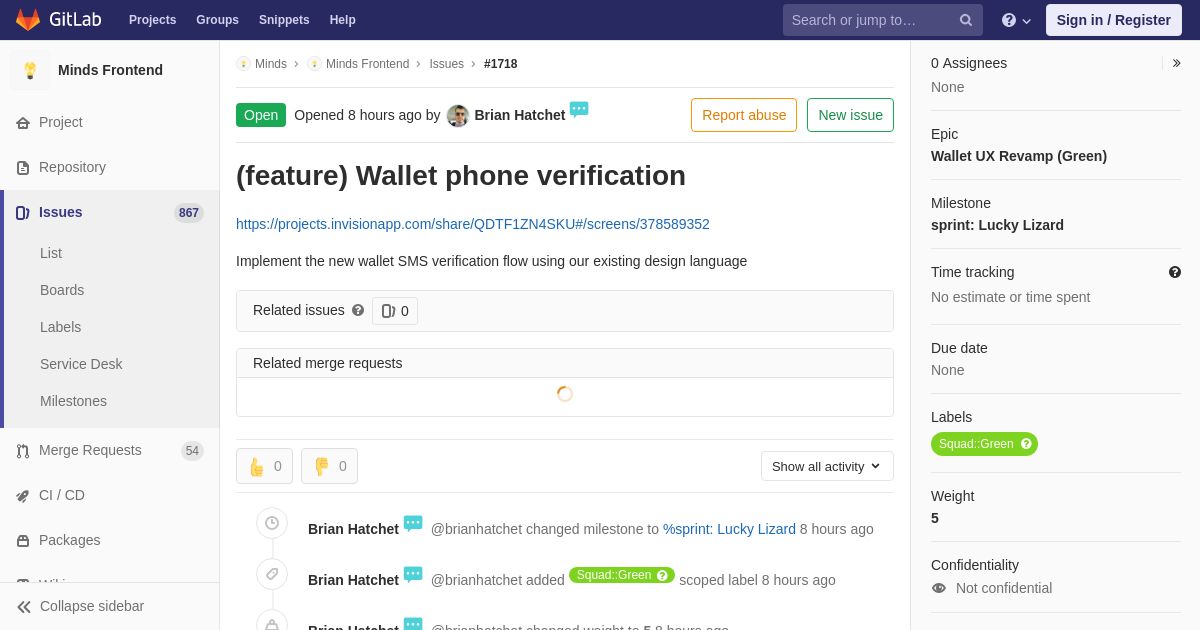Open Service Desk in sidebar
The image size is (1200, 630).
[x=81, y=364]
